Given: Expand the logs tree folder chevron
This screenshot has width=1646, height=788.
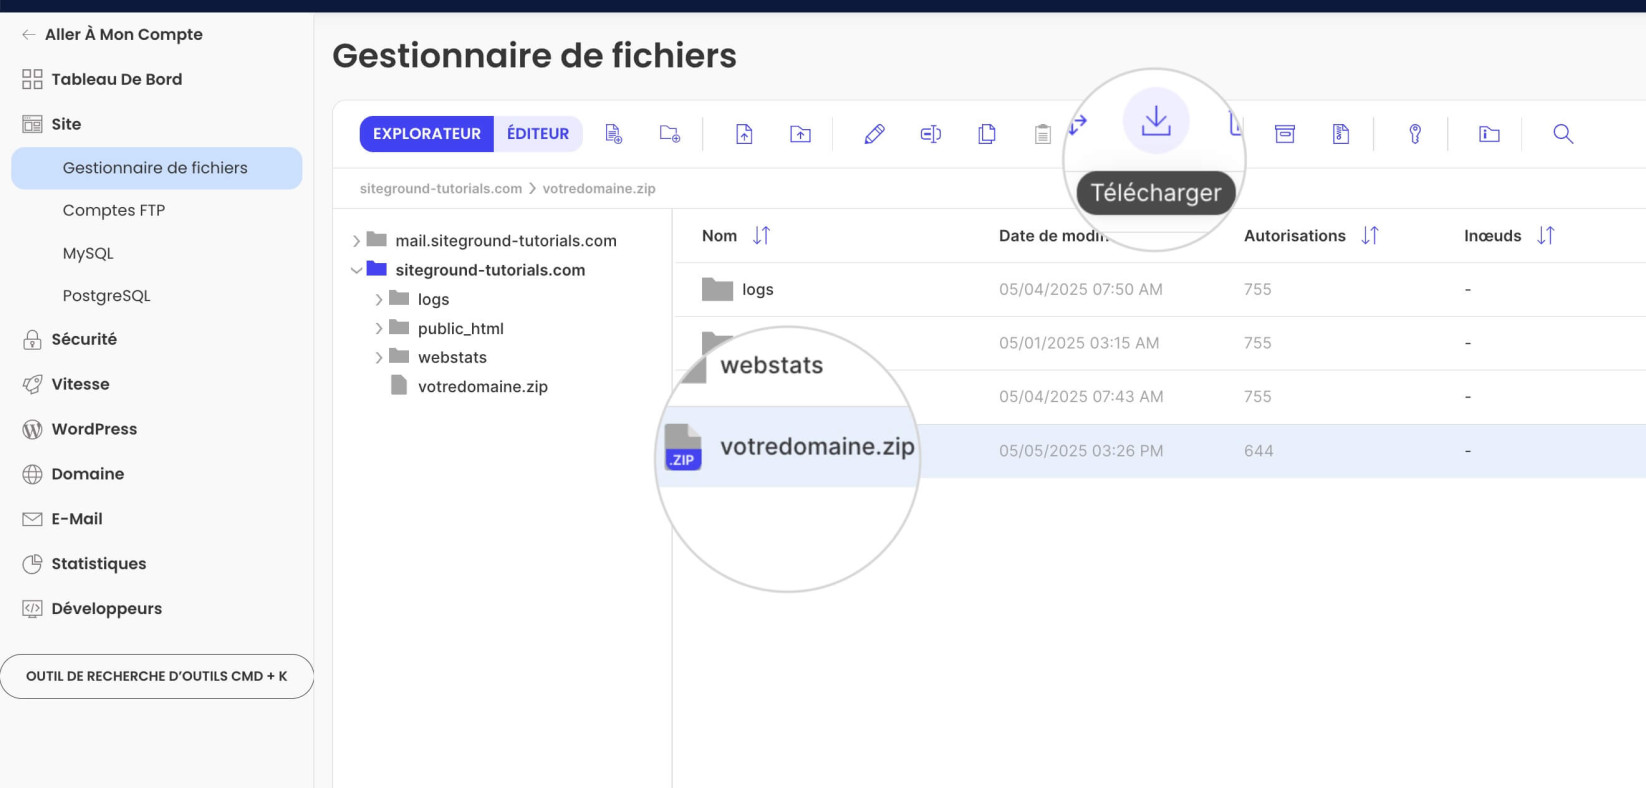Looking at the screenshot, I should [378, 299].
